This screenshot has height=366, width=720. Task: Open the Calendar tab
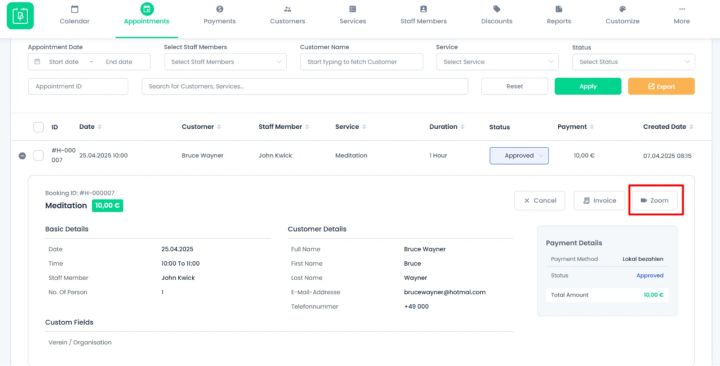point(74,16)
